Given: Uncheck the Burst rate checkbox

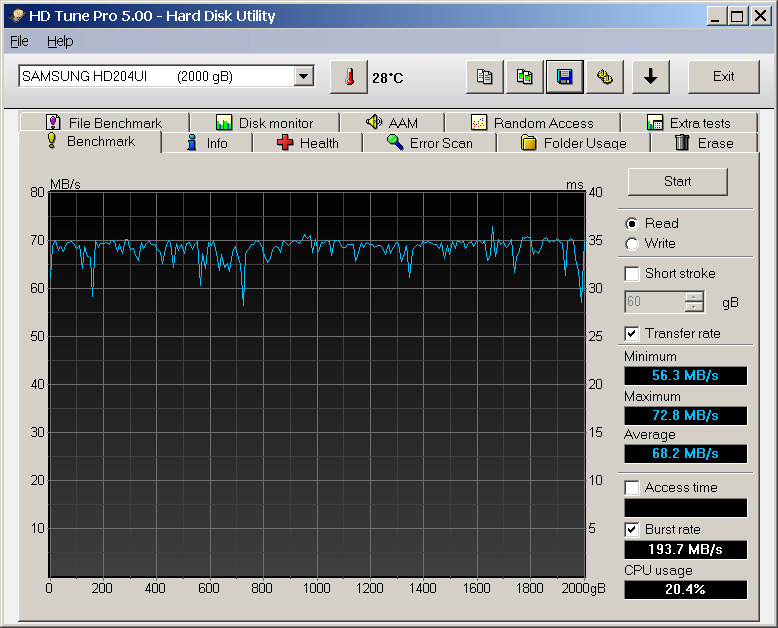Looking at the screenshot, I should tap(632, 530).
